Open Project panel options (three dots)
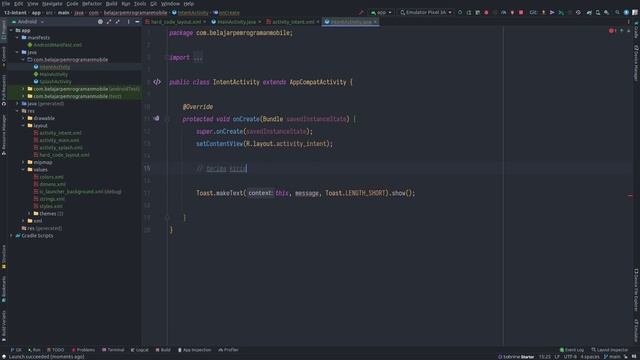This screenshot has height=360, width=640. pos(128,22)
